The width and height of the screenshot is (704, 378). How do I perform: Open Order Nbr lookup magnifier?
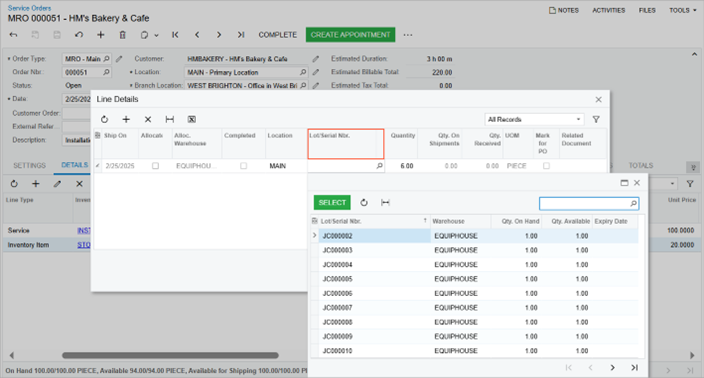coord(106,72)
